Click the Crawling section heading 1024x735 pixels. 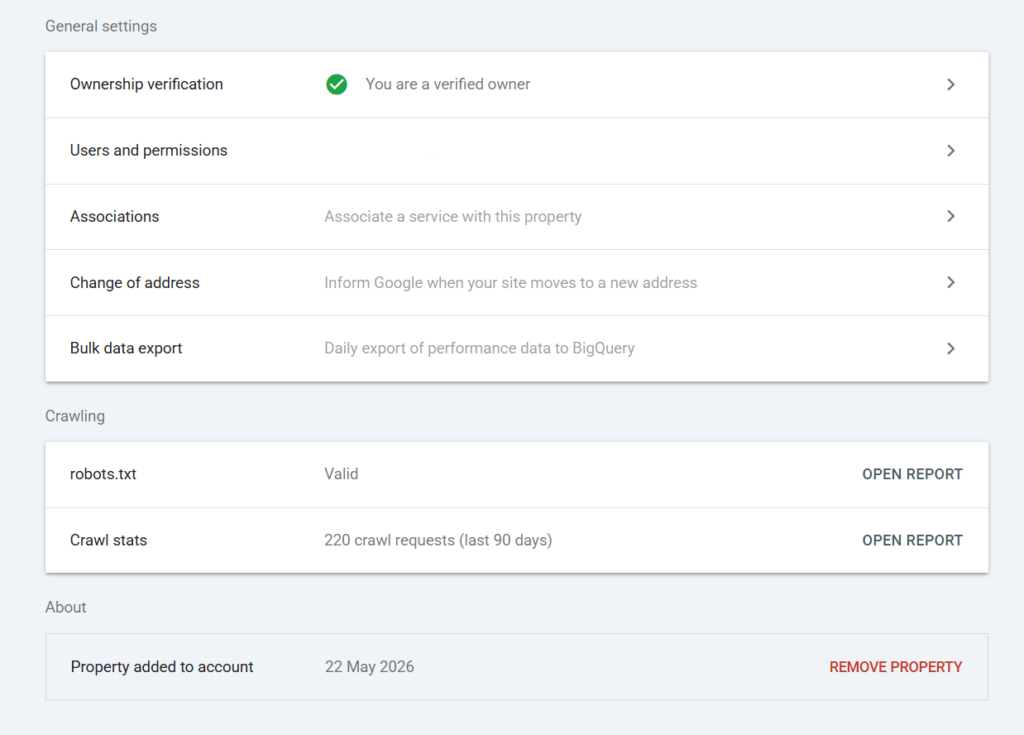click(75, 416)
